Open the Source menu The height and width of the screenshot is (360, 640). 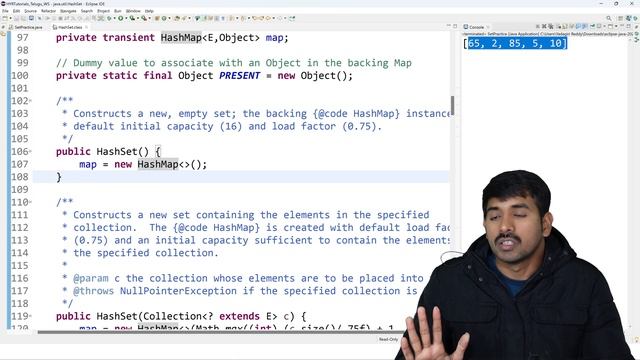(31, 11)
